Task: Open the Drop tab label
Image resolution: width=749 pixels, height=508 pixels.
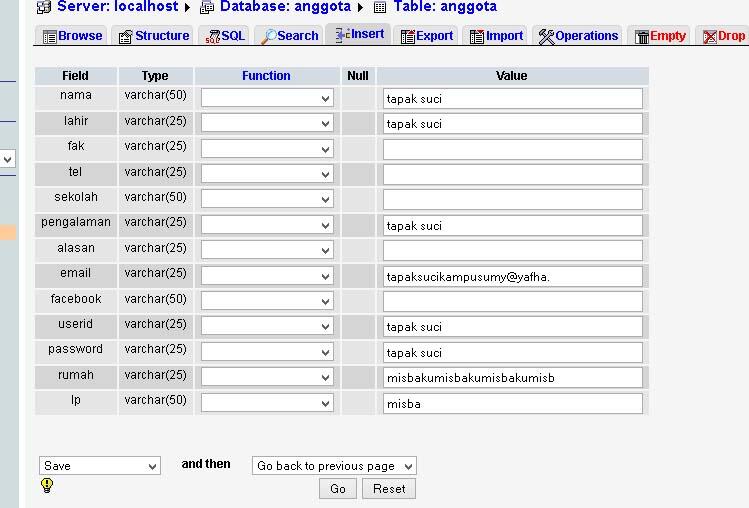Action: point(731,36)
